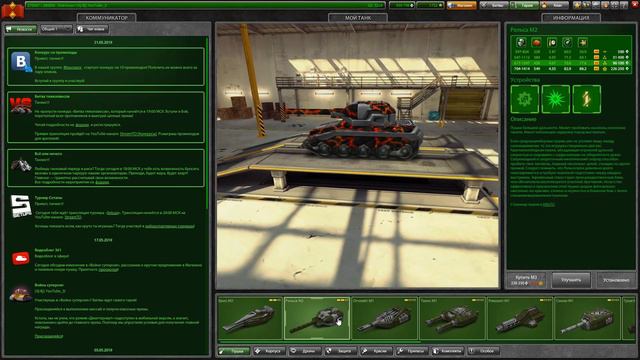Click the penetration stat icon
This screenshot has width=640, height=360.
click(583, 42)
